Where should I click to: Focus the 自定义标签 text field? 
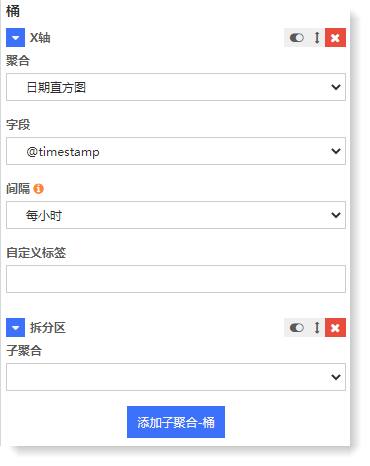[176, 279]
